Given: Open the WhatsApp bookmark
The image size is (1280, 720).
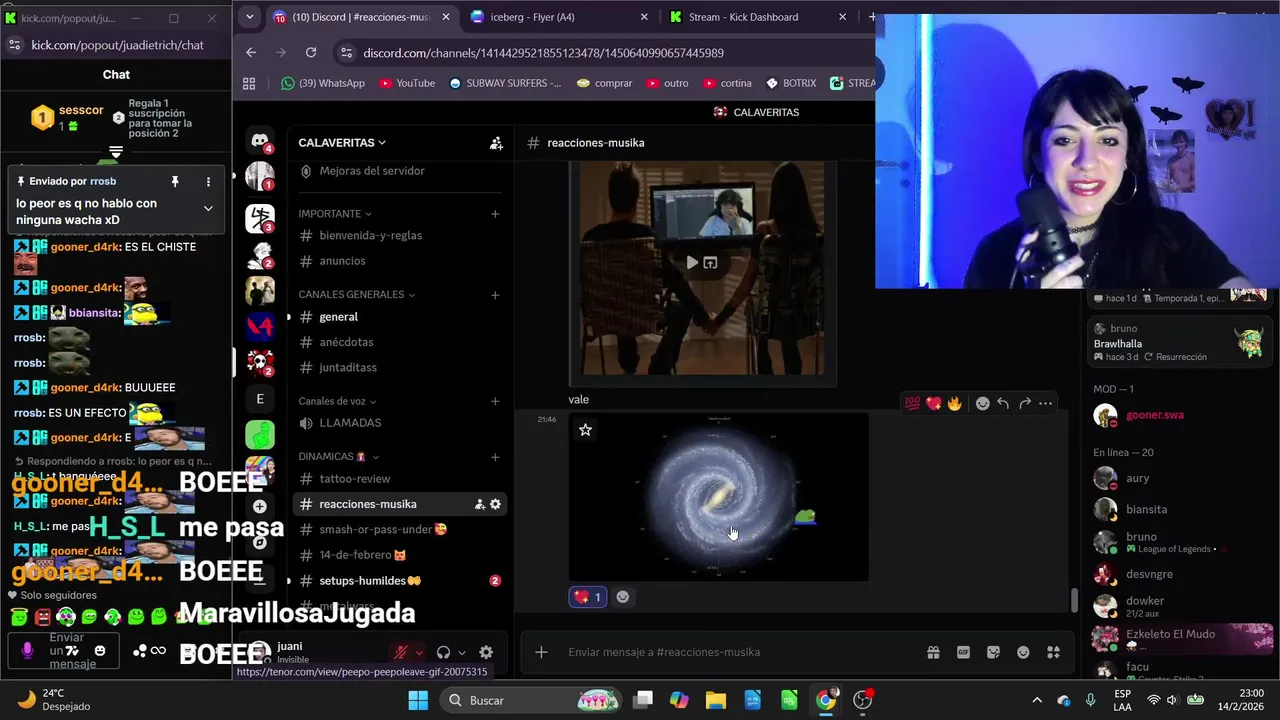Looking at the screenshot, I should point(322,83).
